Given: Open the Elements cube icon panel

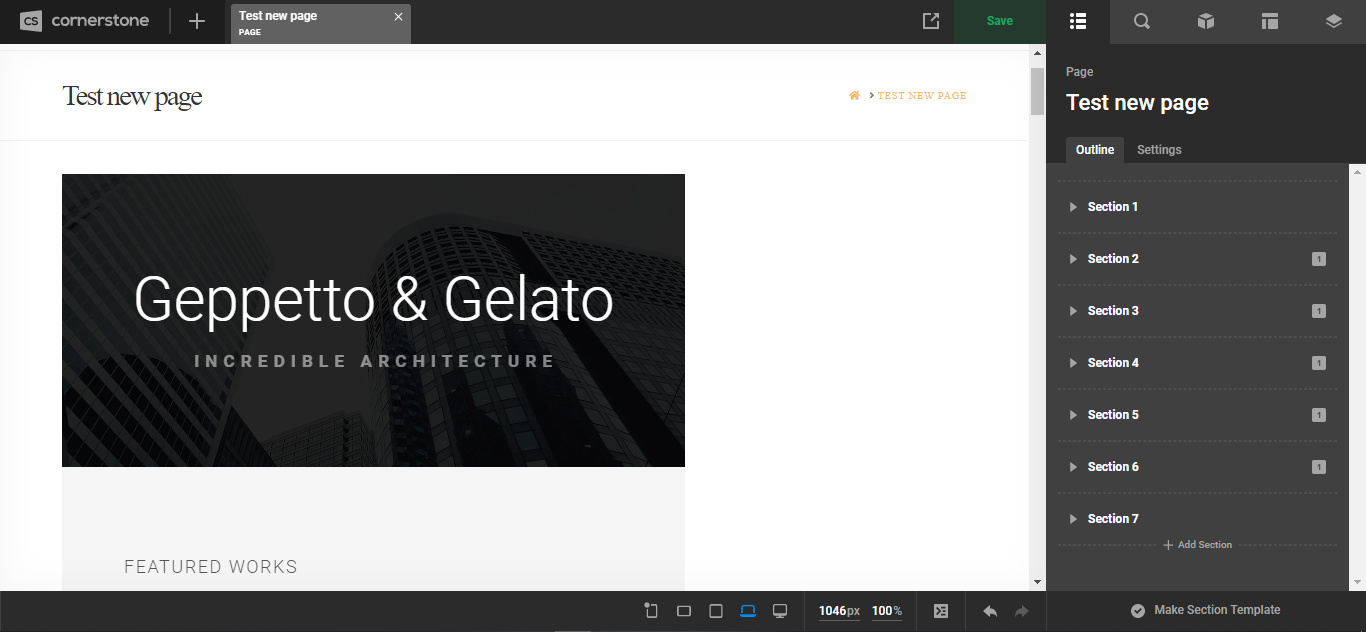Looking at the screenshot, I should coord(1205,21).
